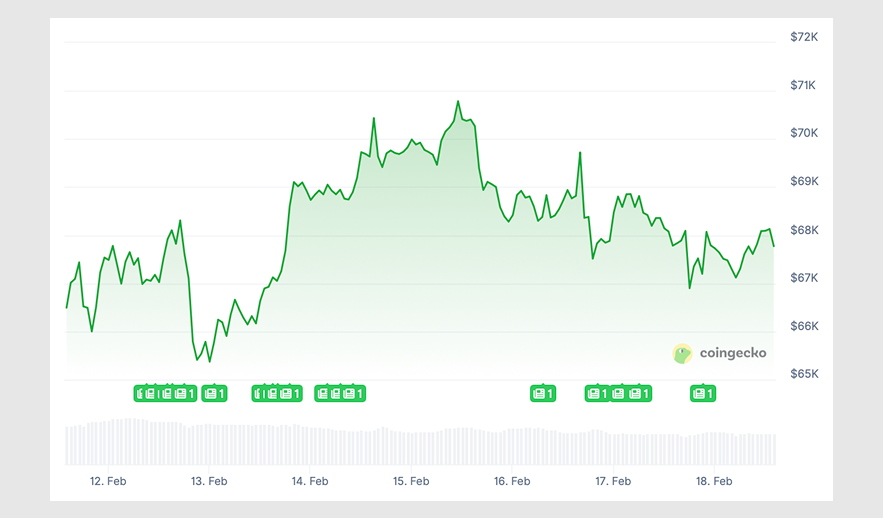The image size is (883, 518).
Task: Click the highest price peak on the chart
Action: point(458,101)
